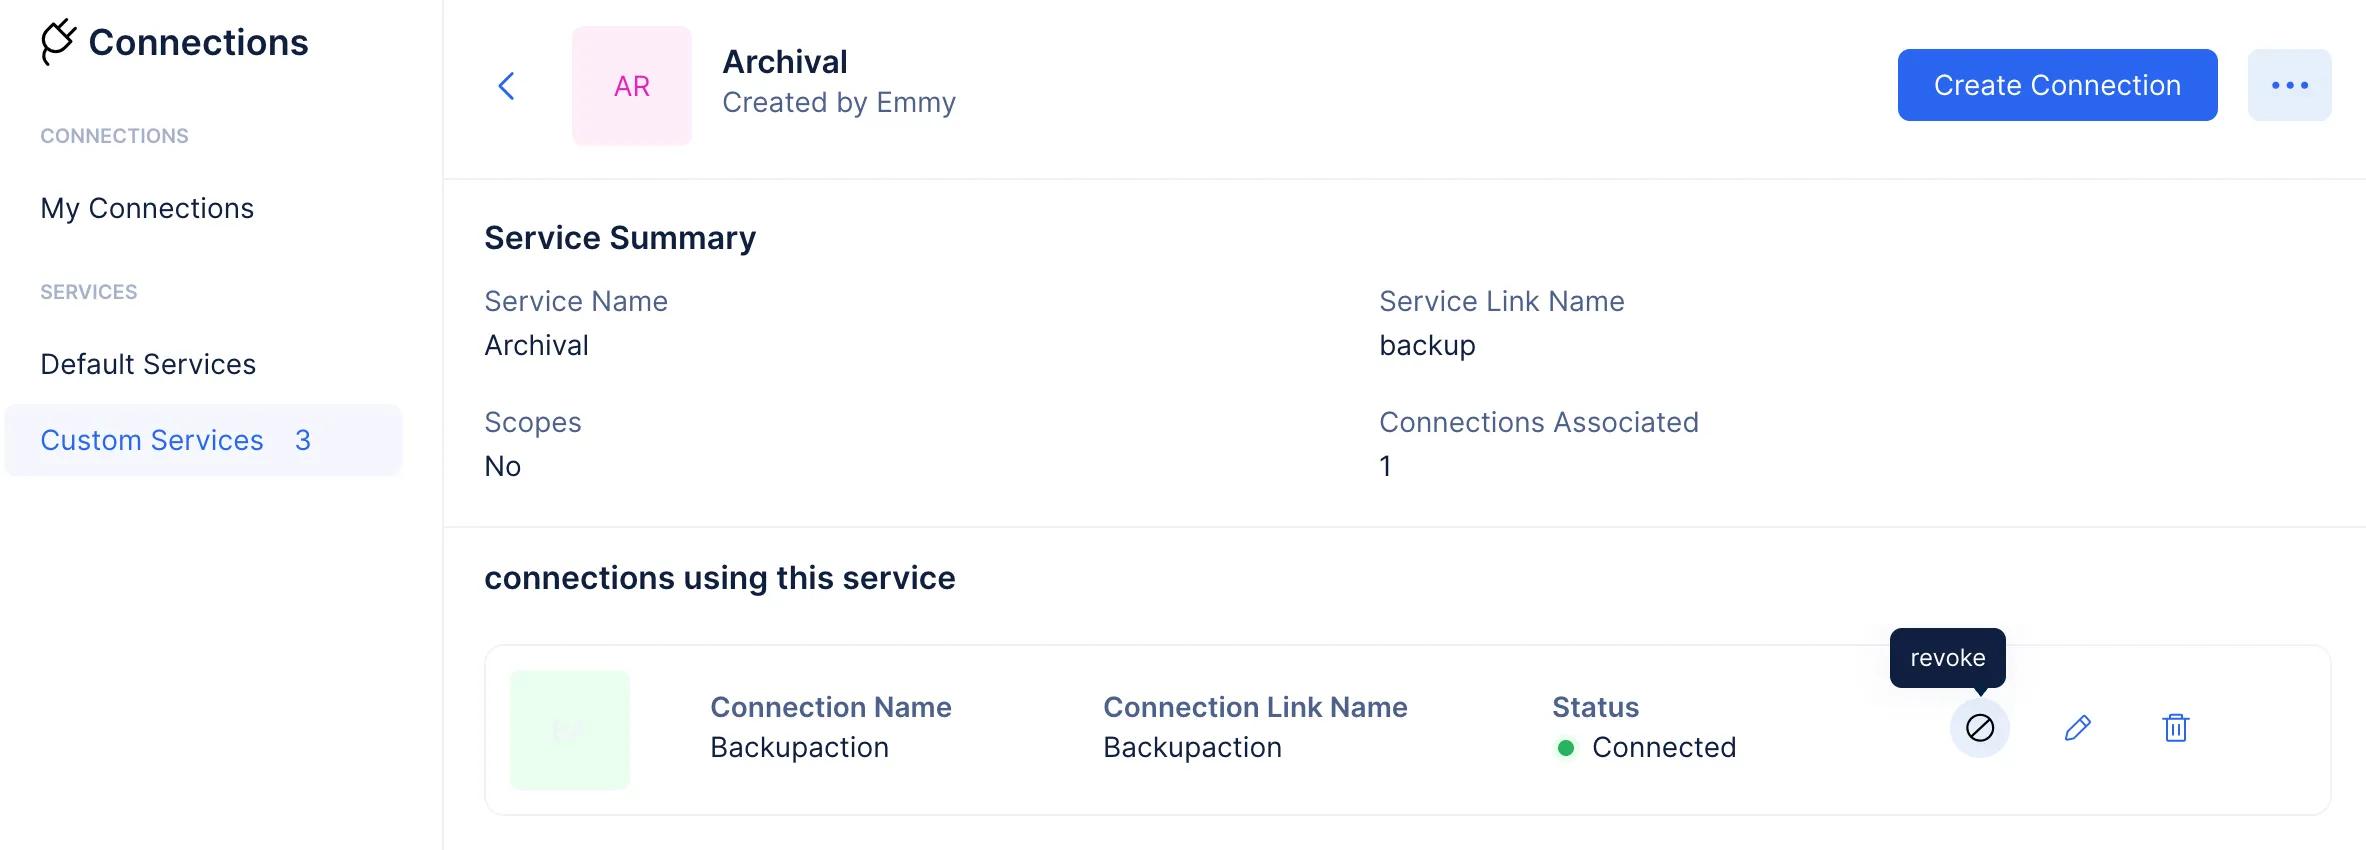Viewport: 2366px width, 850px height.
Task: Click the Backupaction connection name
Action: (x=799, y=747)
